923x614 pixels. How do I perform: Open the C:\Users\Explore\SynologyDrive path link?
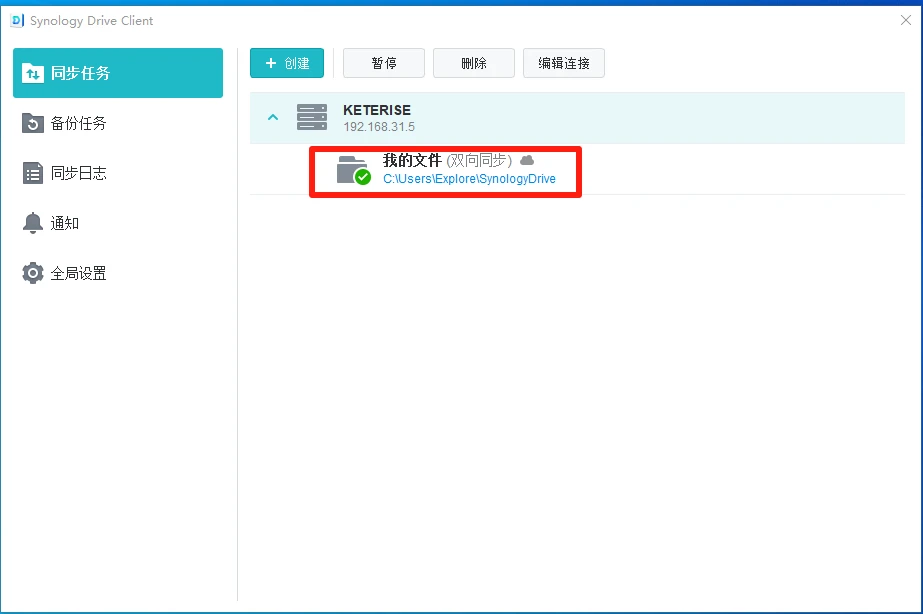[x=469, y=179]
